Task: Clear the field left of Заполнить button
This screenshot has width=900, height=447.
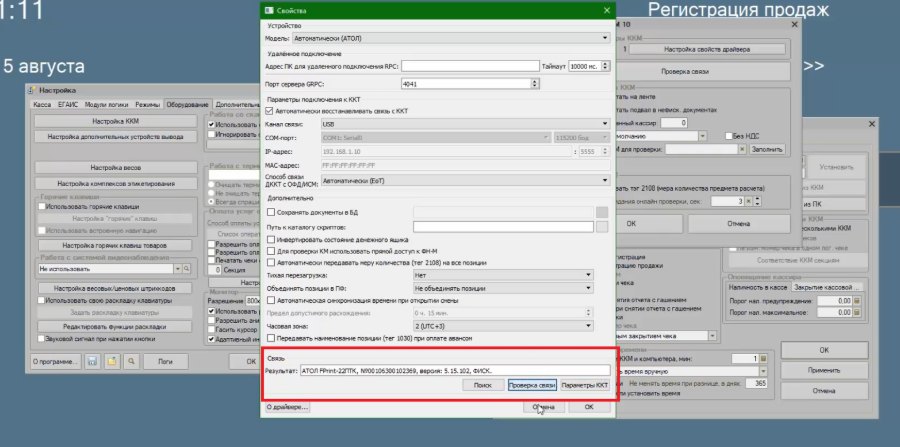Action: coord(742,149)
